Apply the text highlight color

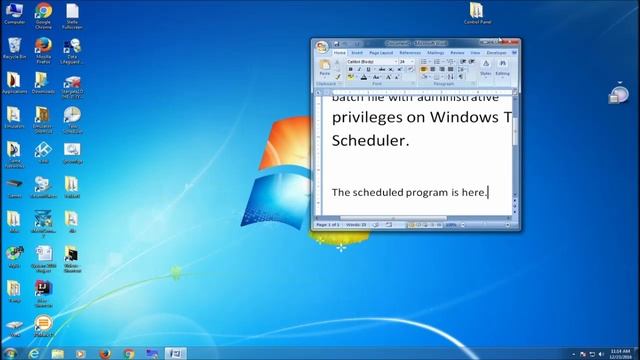click(351, 77)
